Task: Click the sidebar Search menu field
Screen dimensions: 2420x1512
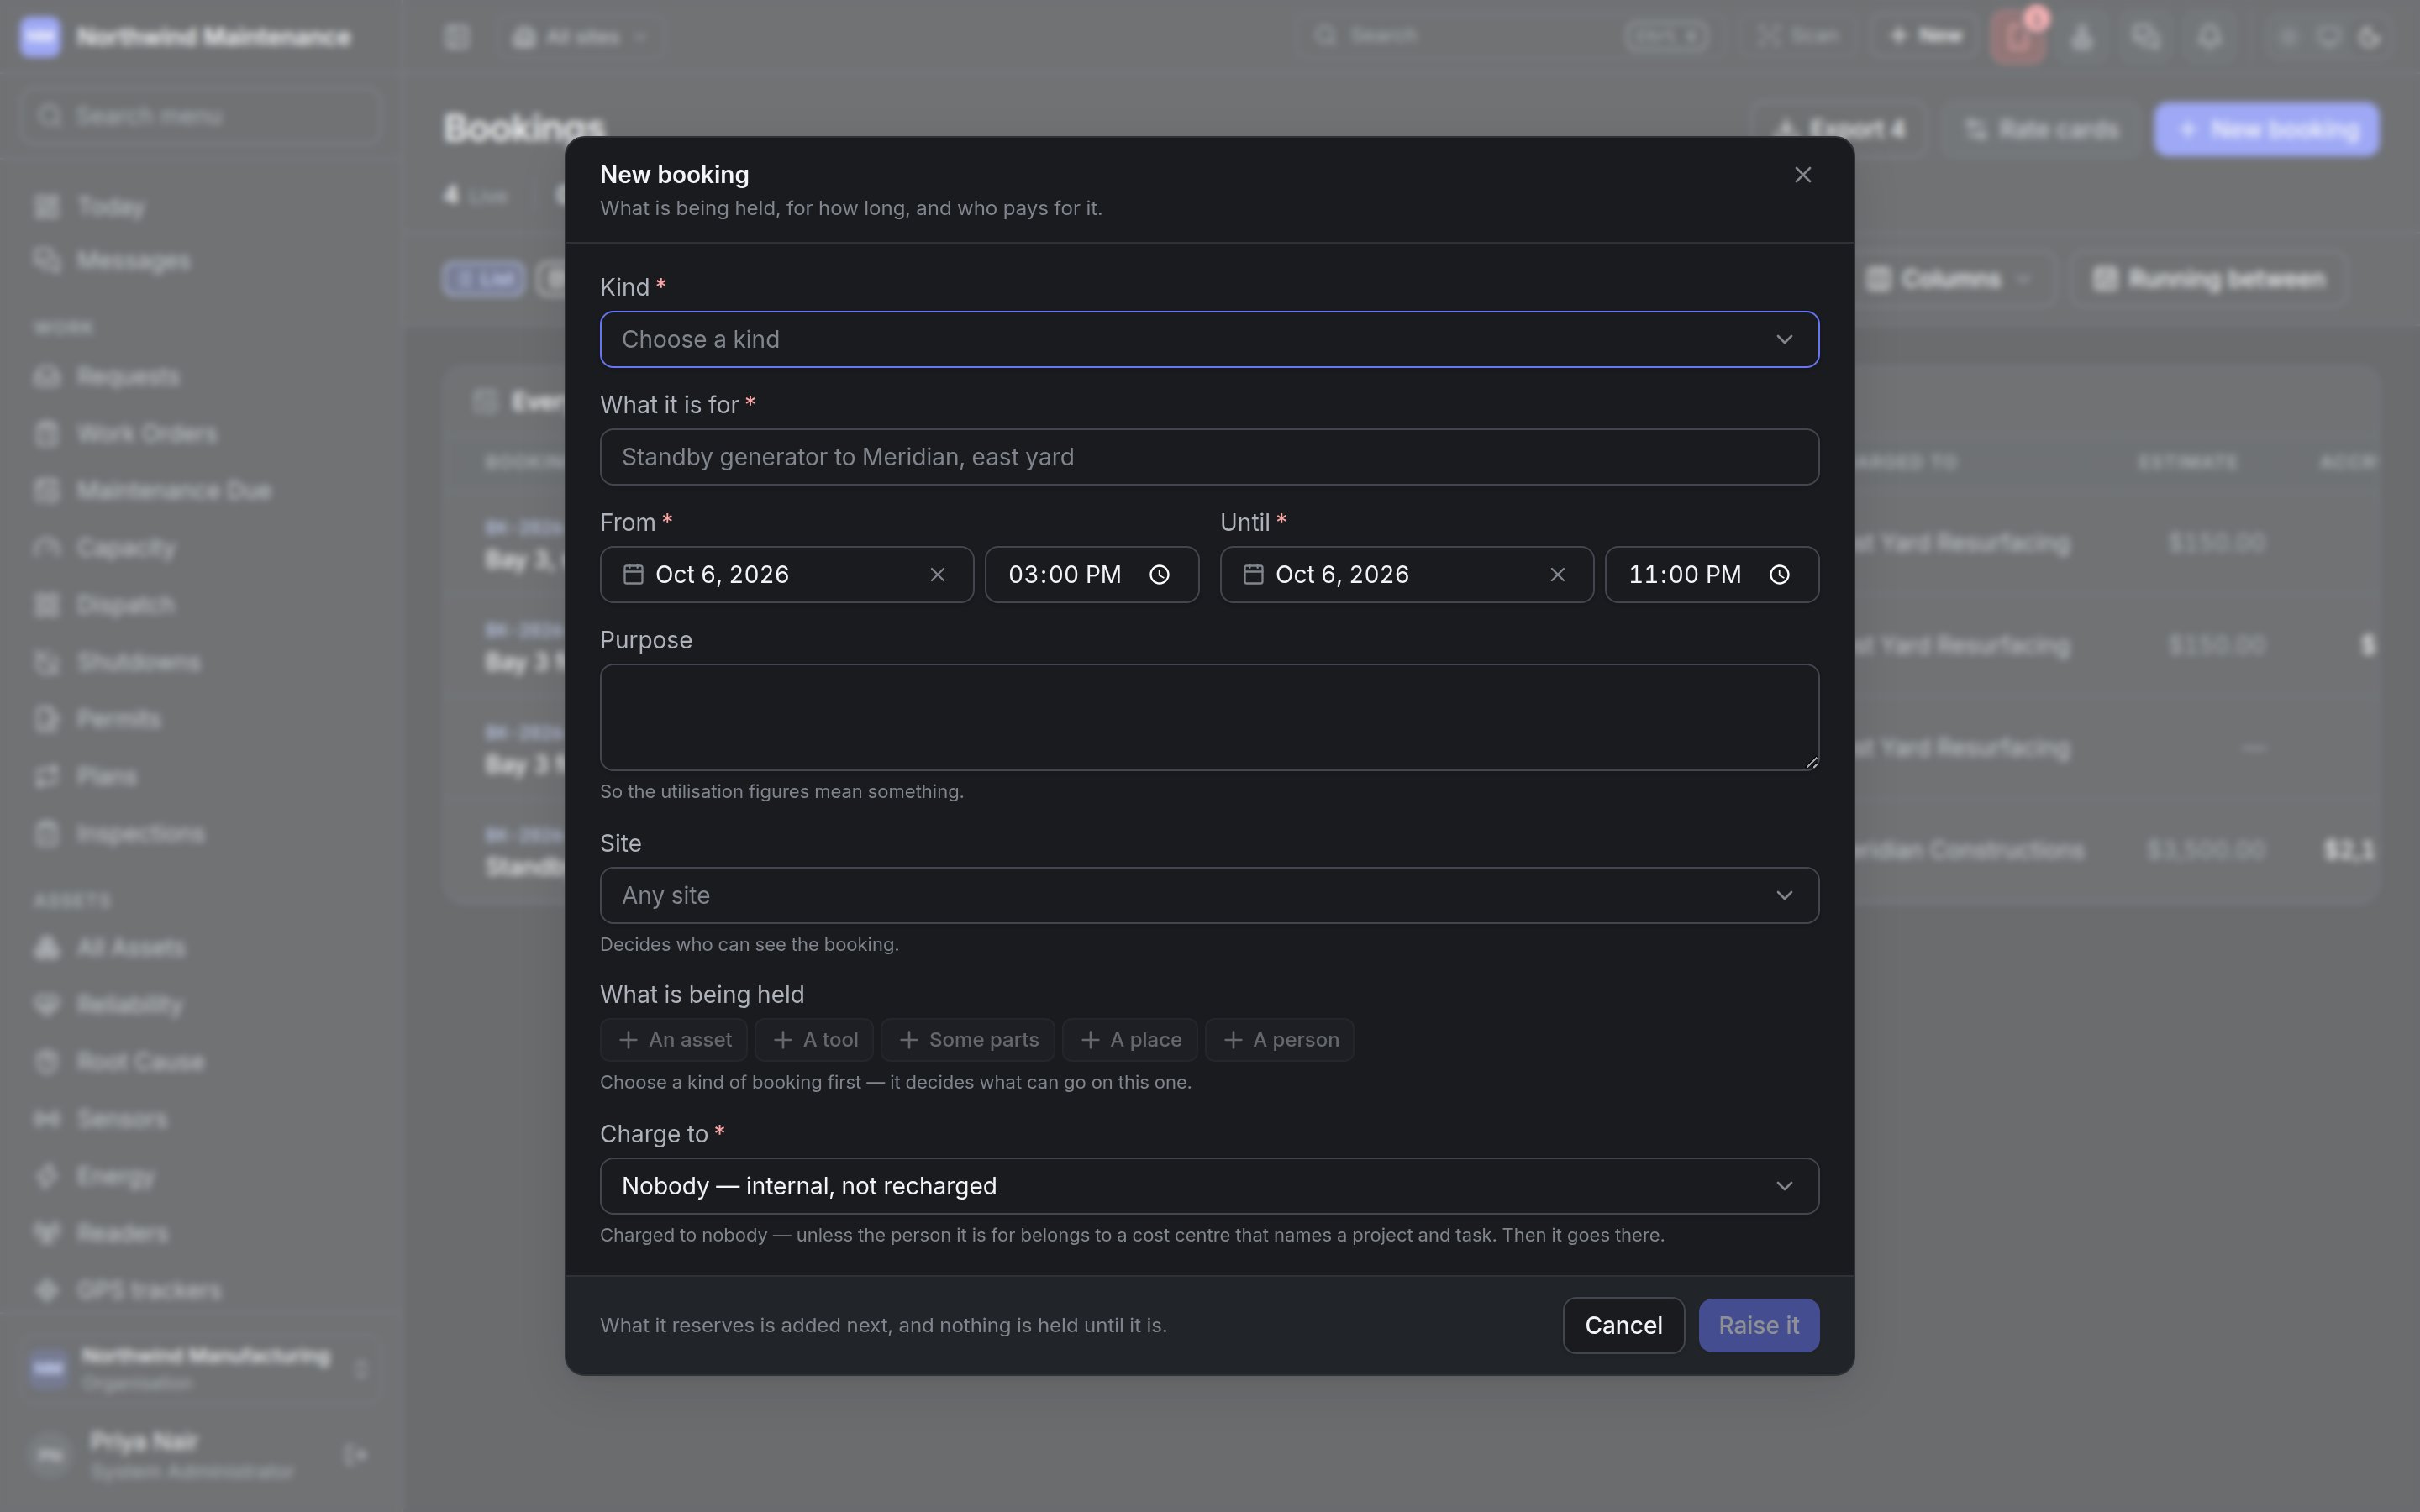Action: 200,116
